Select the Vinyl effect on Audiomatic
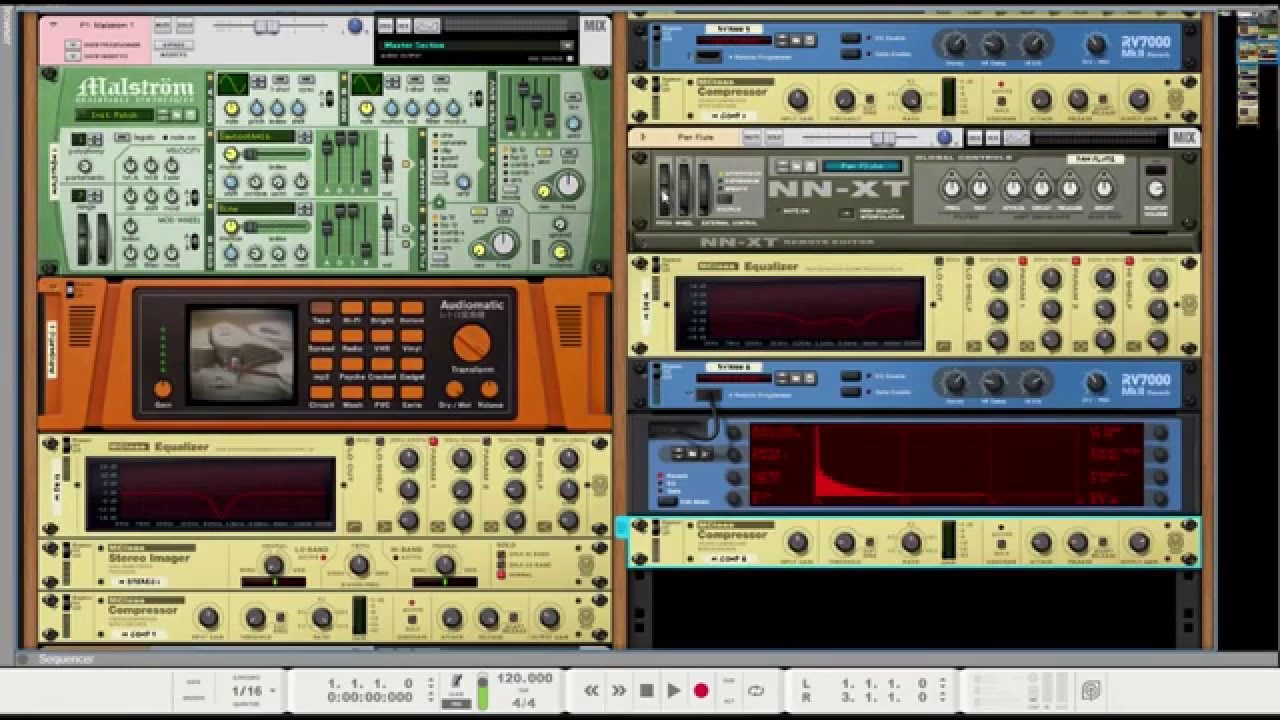The height and width of the screenshot is (720, 1280). coord(411,337)
